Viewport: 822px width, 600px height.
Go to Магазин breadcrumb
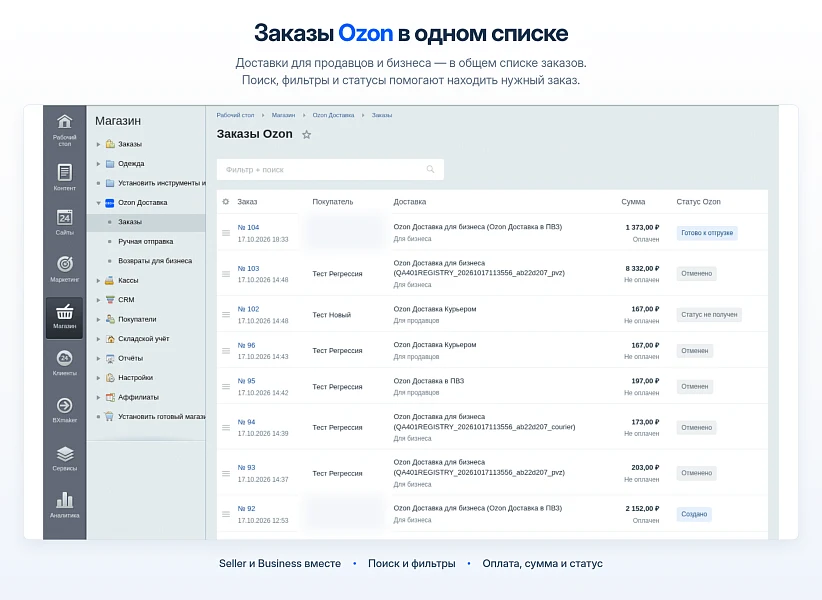[x=283, y=115]
